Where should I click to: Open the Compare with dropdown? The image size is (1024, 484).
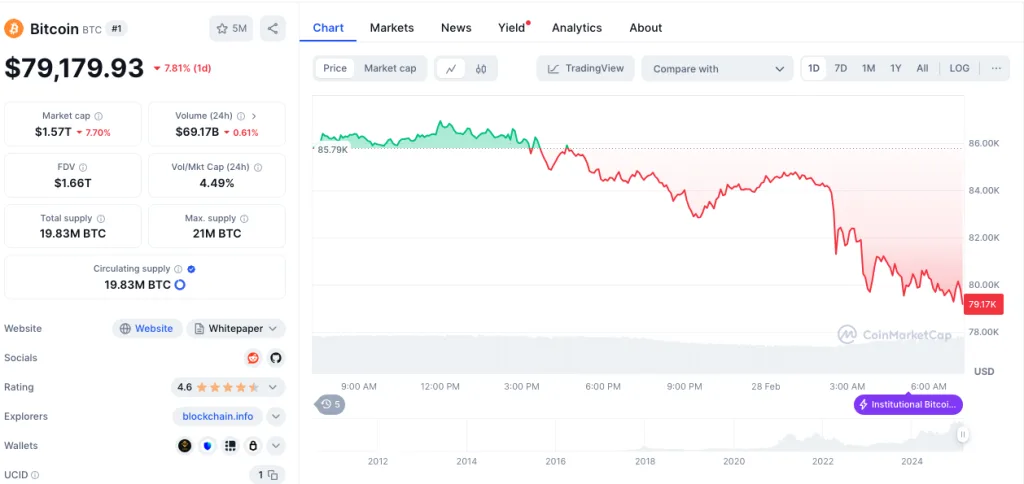pyautogui.click(x=717, y=69)
